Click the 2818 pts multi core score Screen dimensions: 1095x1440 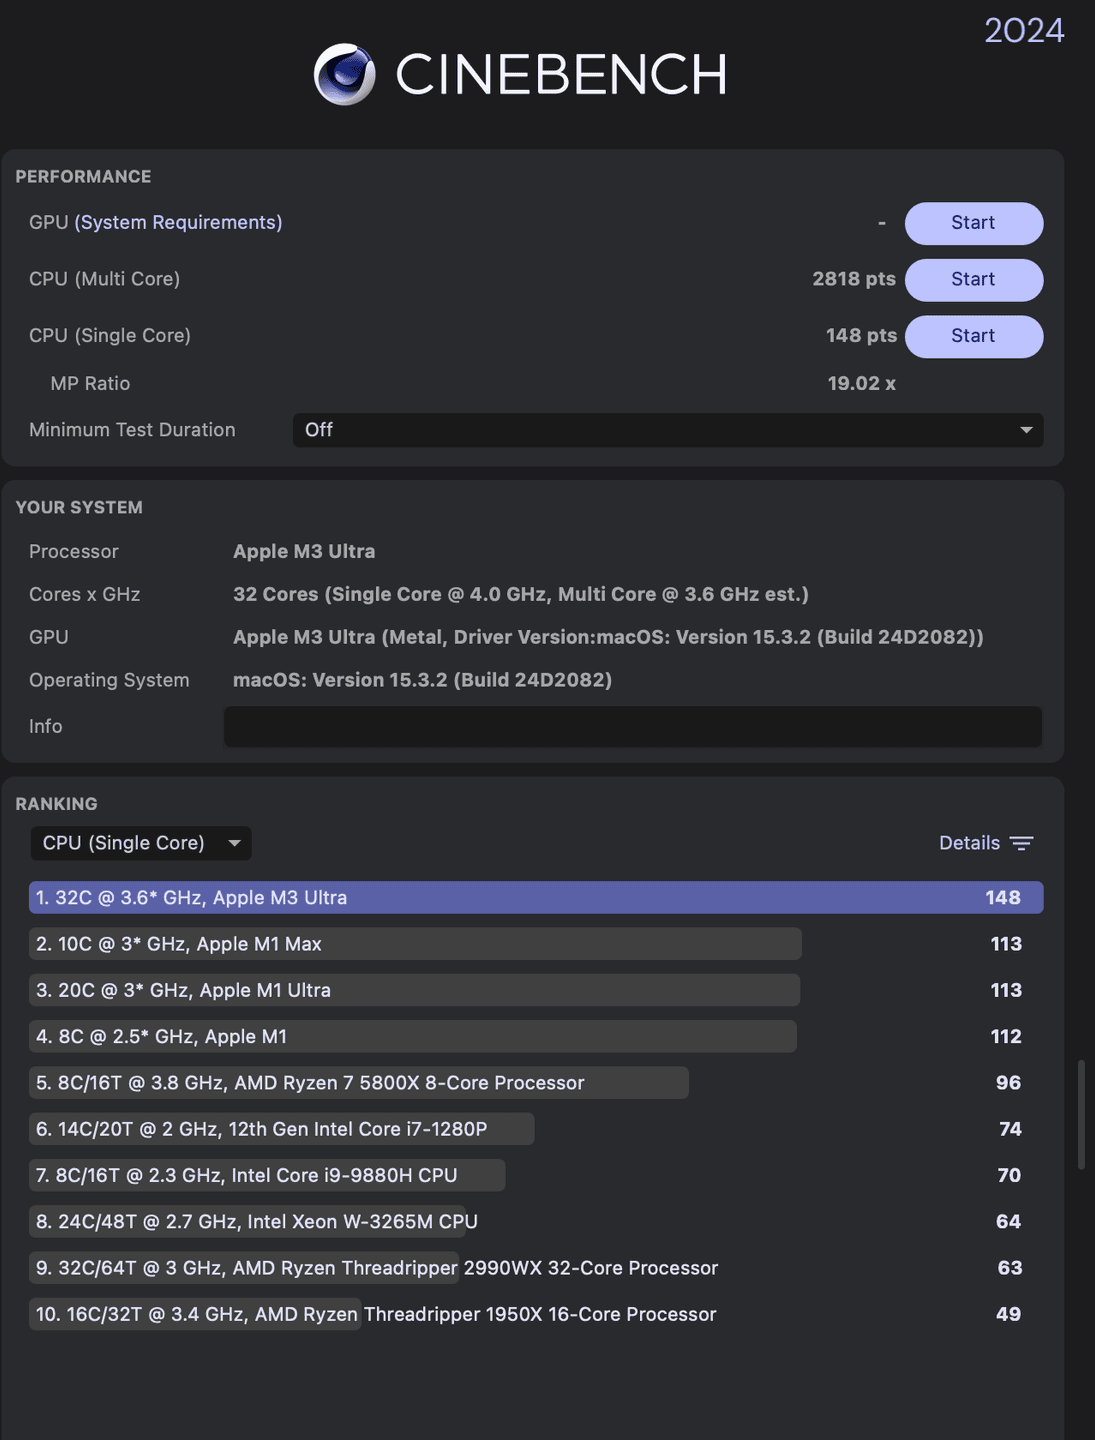tap(854, 279)
